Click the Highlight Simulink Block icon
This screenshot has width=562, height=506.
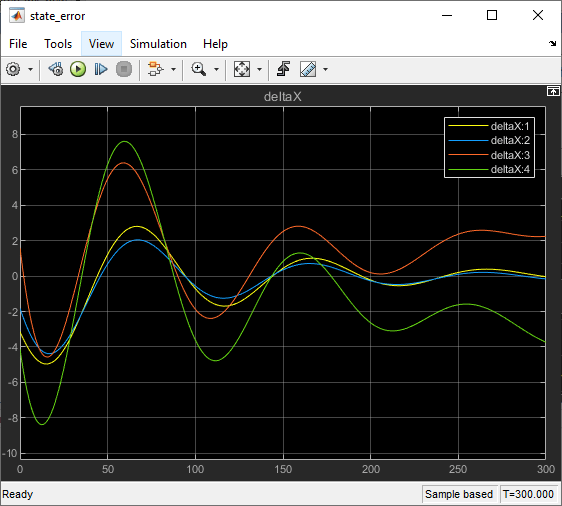pos(156,69)
